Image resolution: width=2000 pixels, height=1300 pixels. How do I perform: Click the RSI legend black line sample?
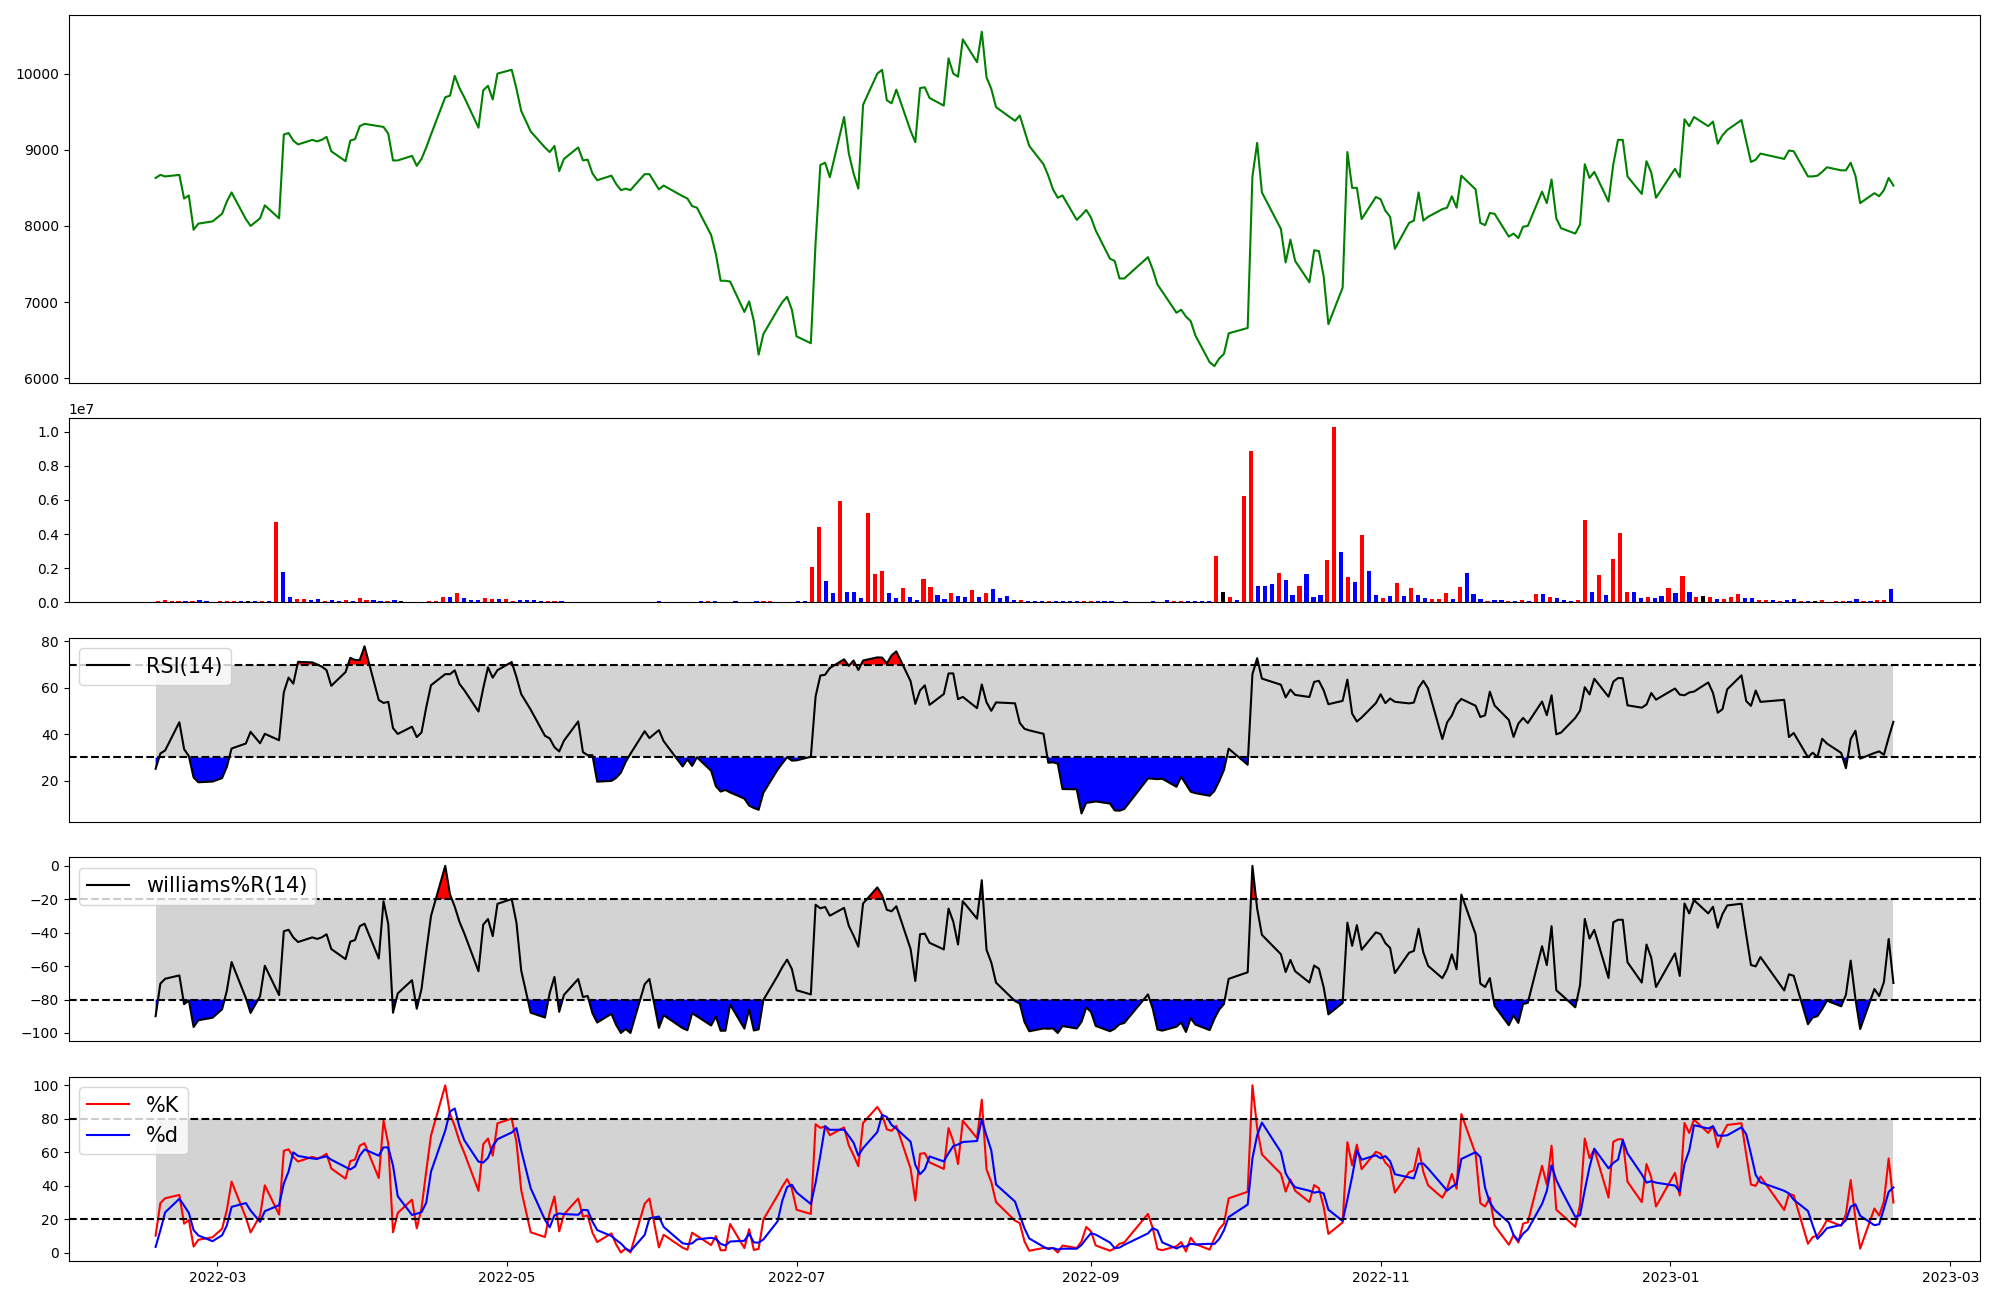[109, 666]
